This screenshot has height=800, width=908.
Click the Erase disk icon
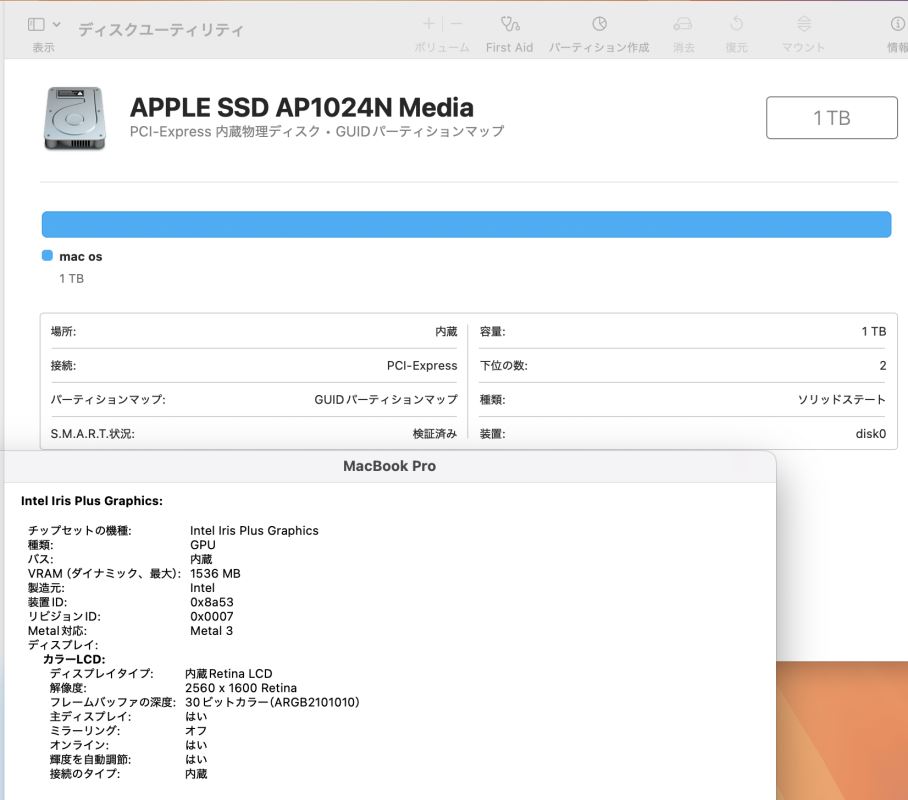(x=683, y=24)
